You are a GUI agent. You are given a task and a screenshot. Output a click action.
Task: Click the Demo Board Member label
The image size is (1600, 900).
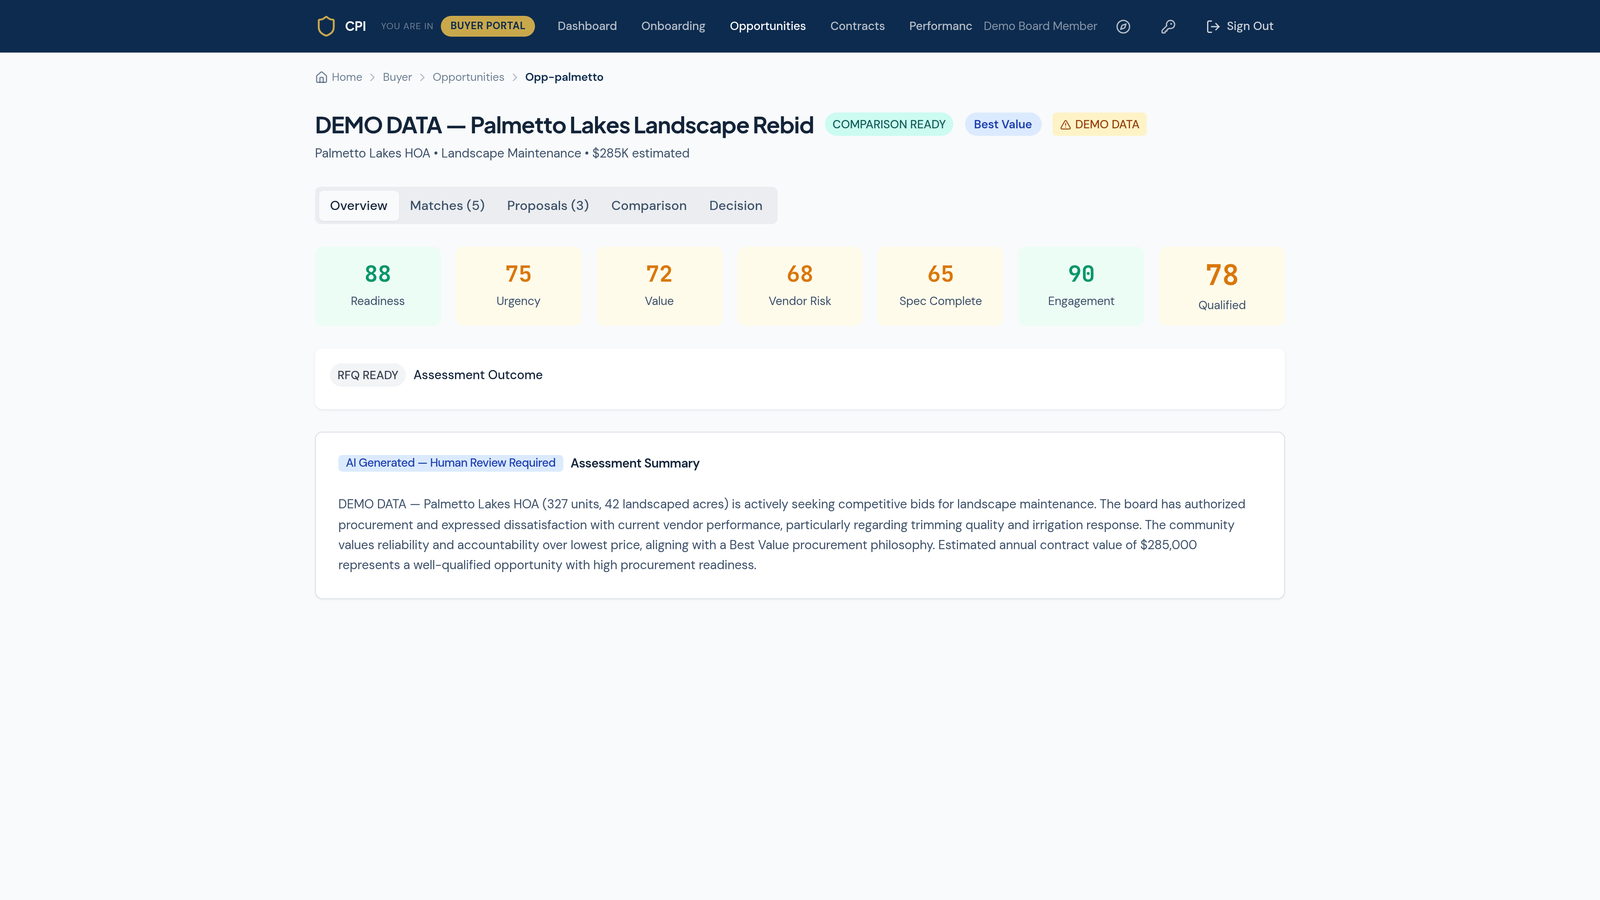[1040, 26]
